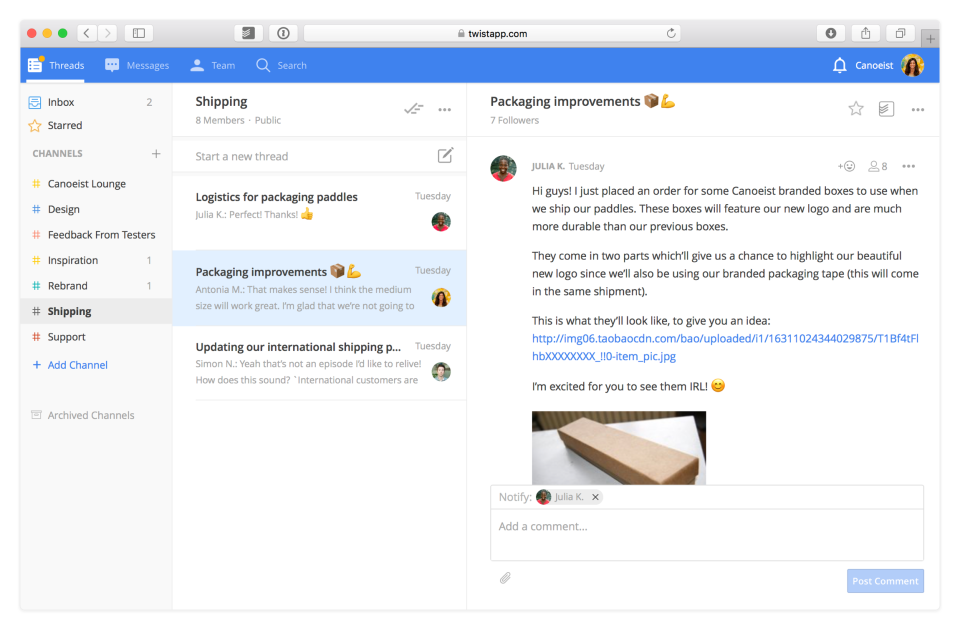The image size is (960, 630).
Task: Click the attach file paperclip icon
Action: pyautogui.click(x=506, y=578)
